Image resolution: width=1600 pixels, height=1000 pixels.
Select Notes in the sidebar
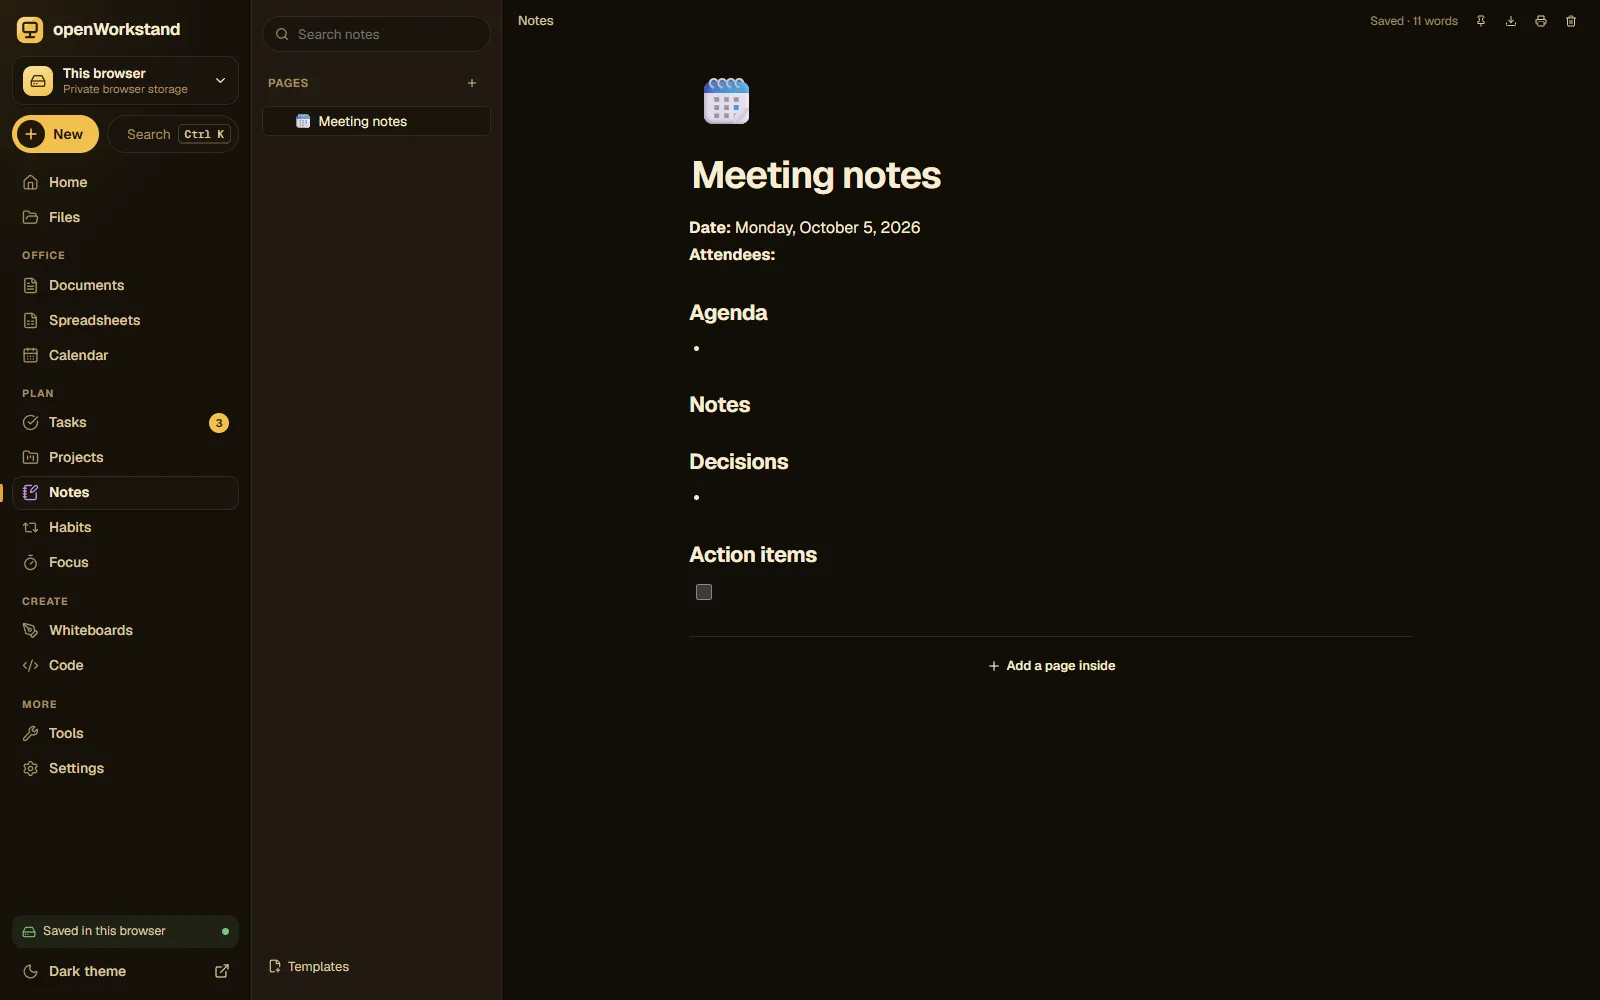pos(125,492)
